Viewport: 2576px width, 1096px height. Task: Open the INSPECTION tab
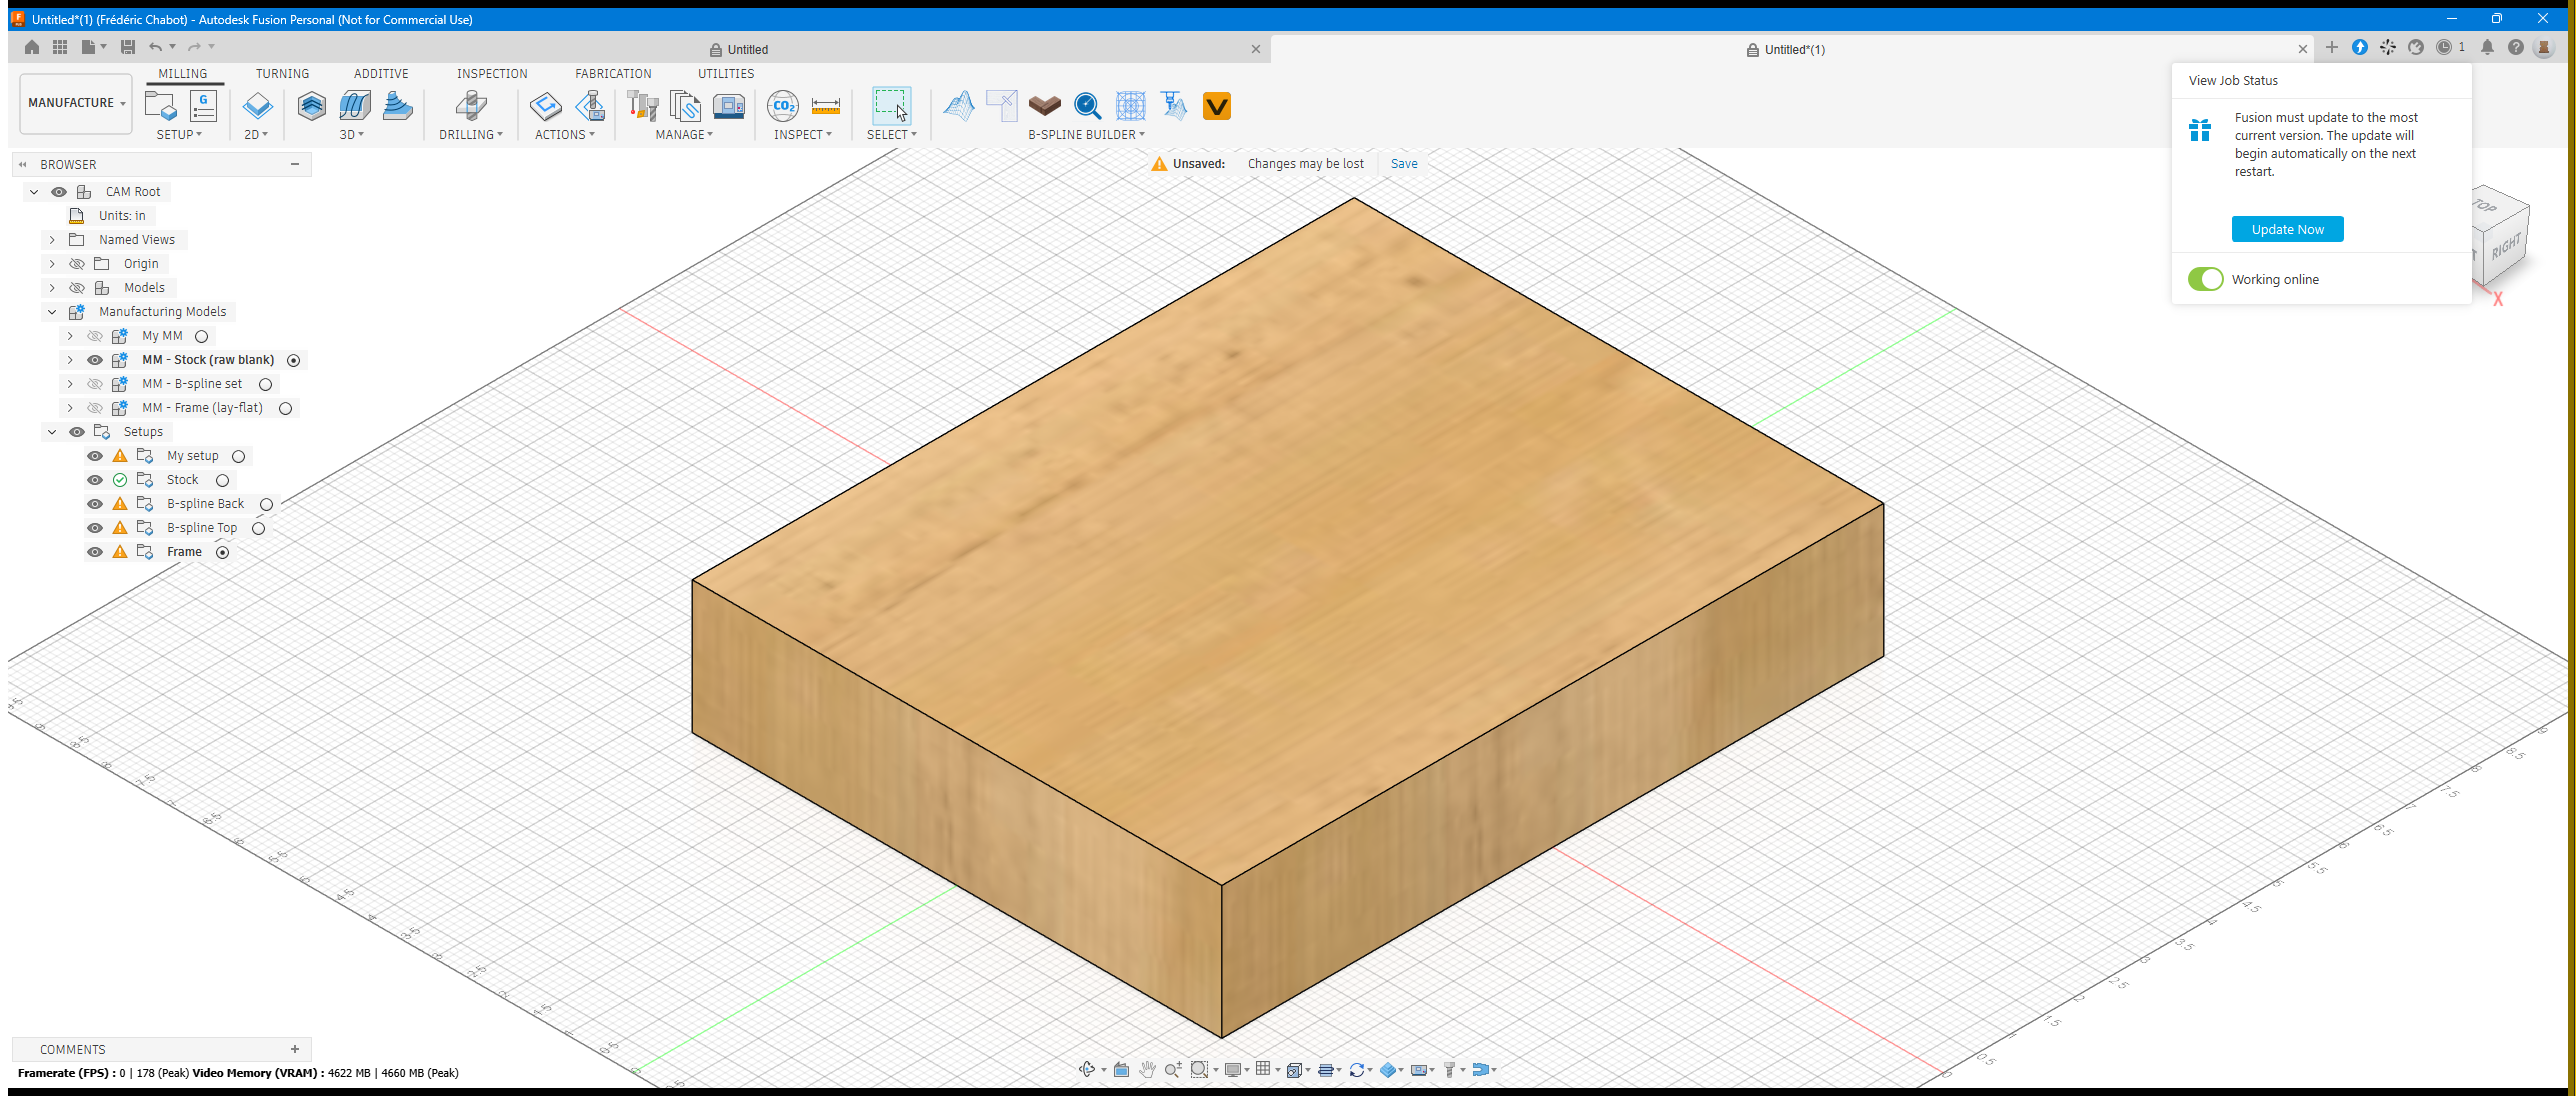[492, 74]
